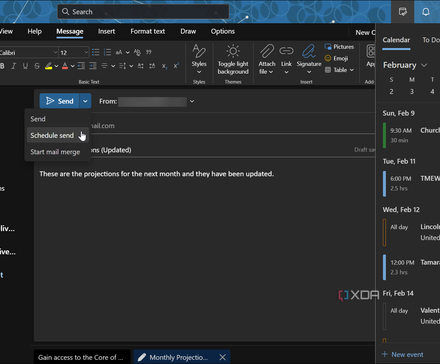Apply italic formatting
440x364 pixels.
(14, 66)
